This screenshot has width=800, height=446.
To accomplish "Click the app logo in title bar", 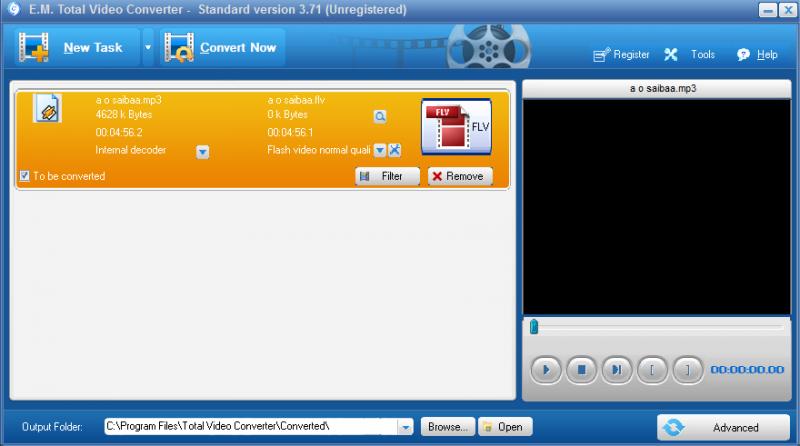I will coord(14,9).
